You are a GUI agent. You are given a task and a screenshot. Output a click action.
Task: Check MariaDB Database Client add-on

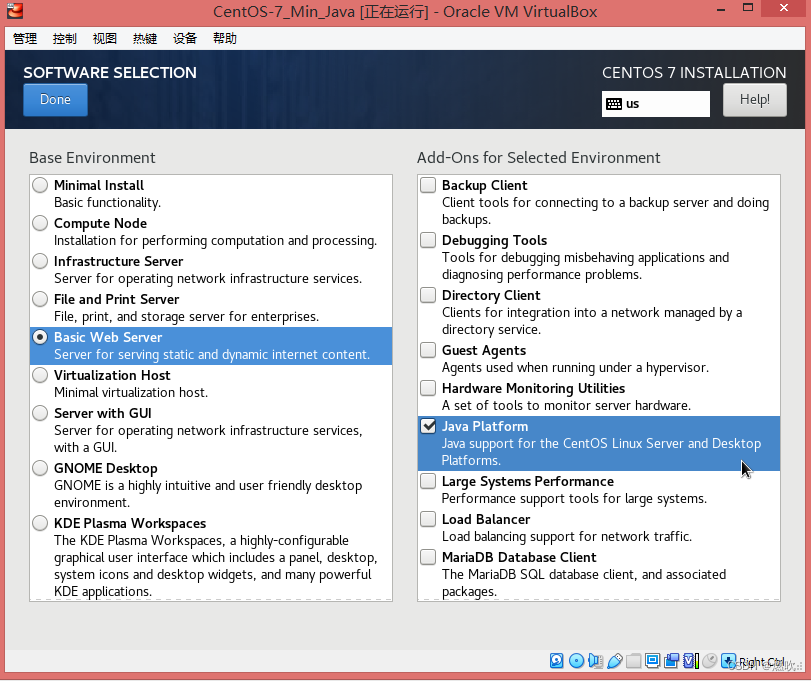[x=428, y=557]
